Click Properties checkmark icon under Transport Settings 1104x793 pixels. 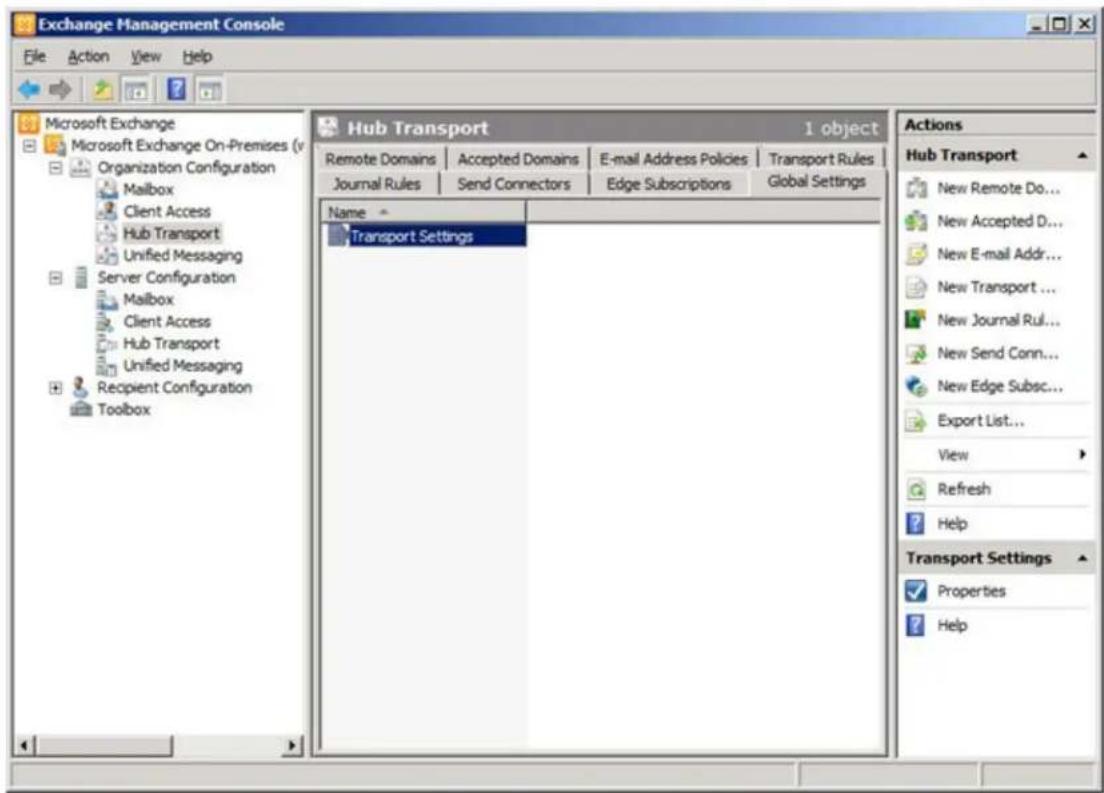point(915,591)
